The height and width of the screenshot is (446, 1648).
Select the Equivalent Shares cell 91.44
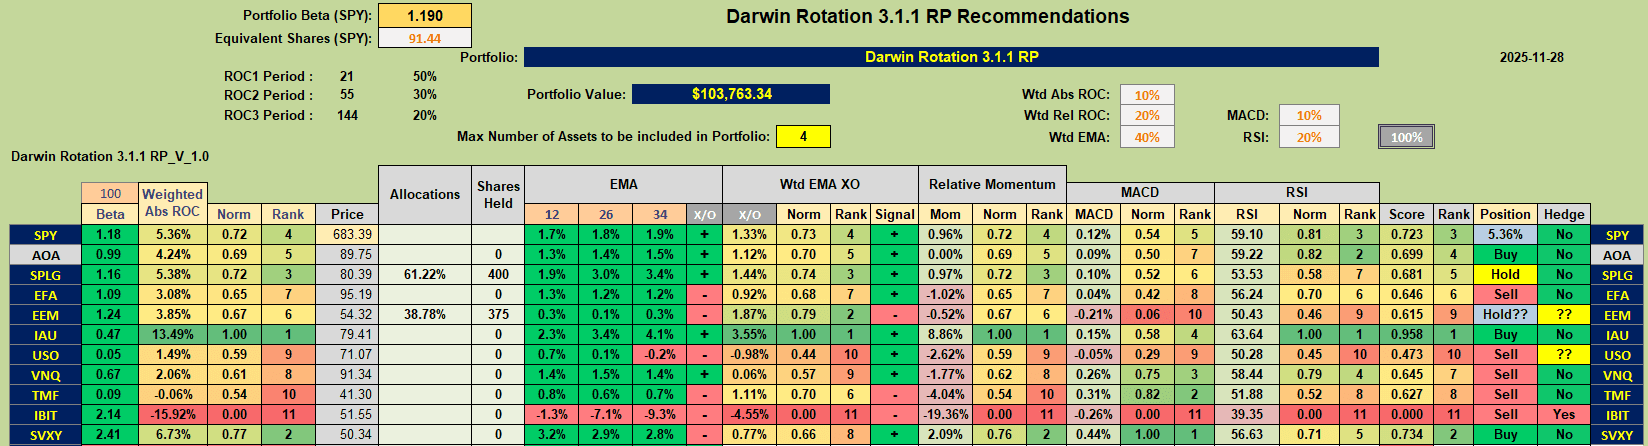(425, 38)
